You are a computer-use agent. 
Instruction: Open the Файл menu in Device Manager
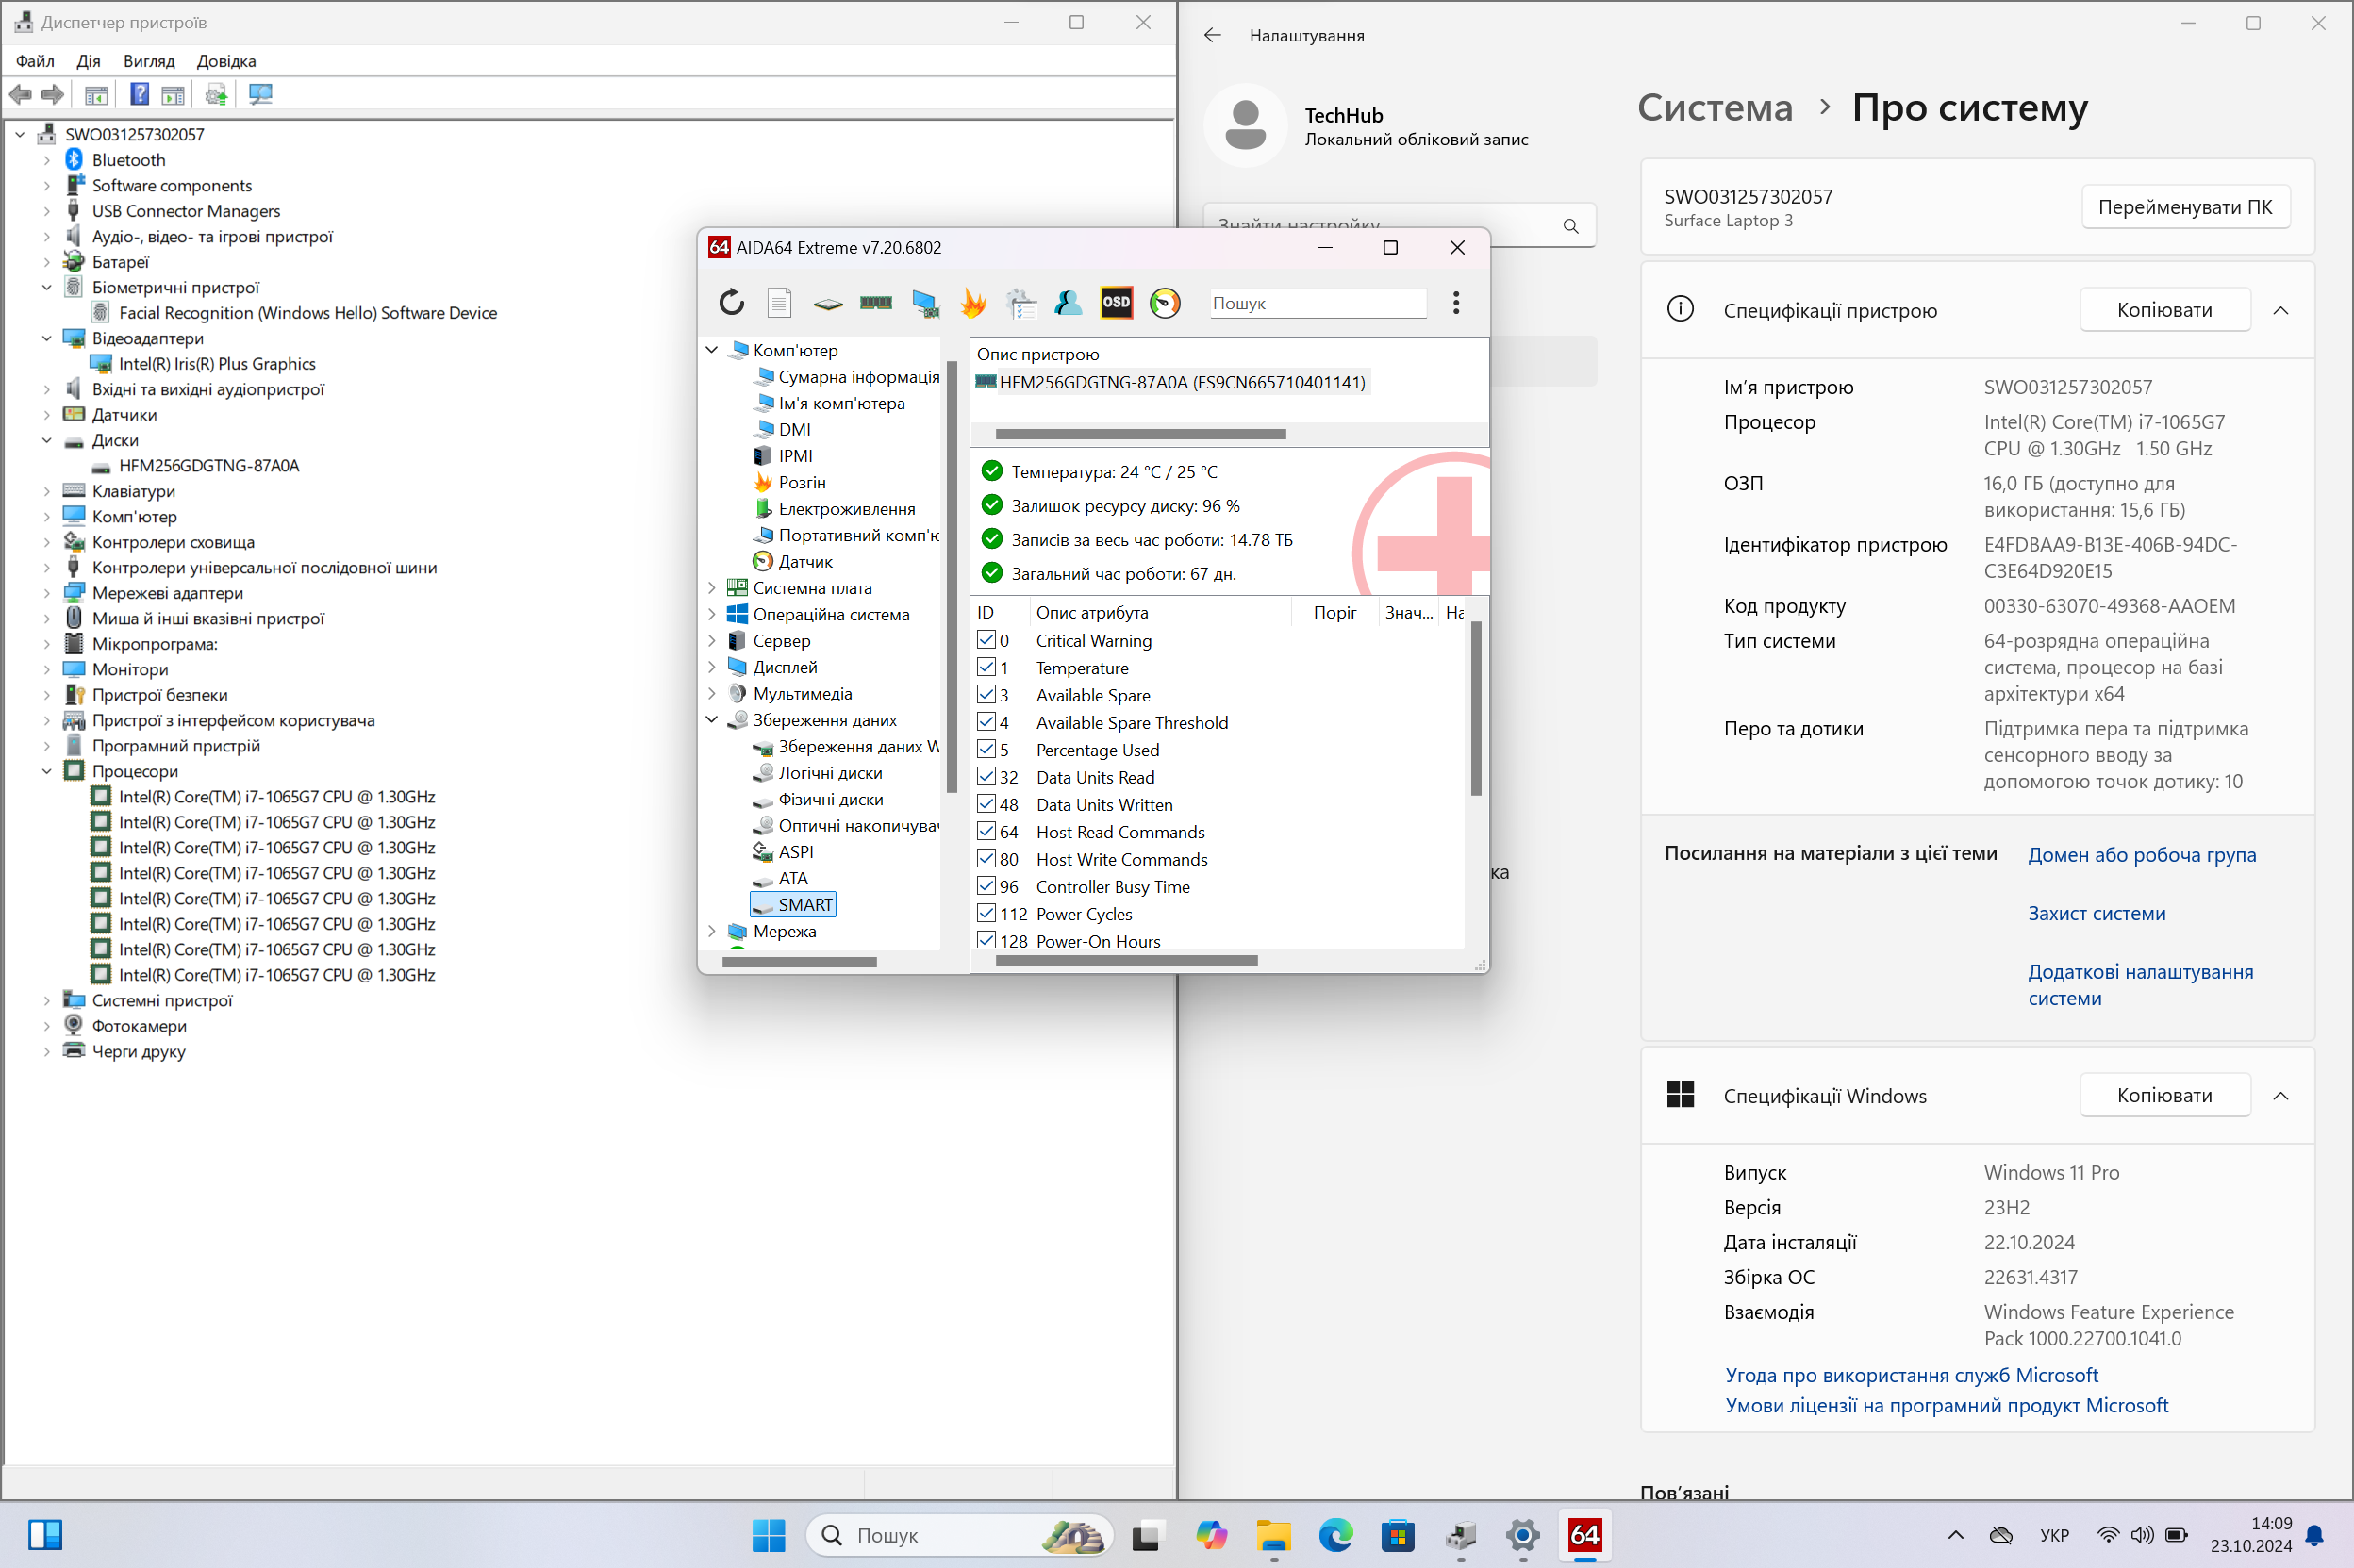(35, 61)
